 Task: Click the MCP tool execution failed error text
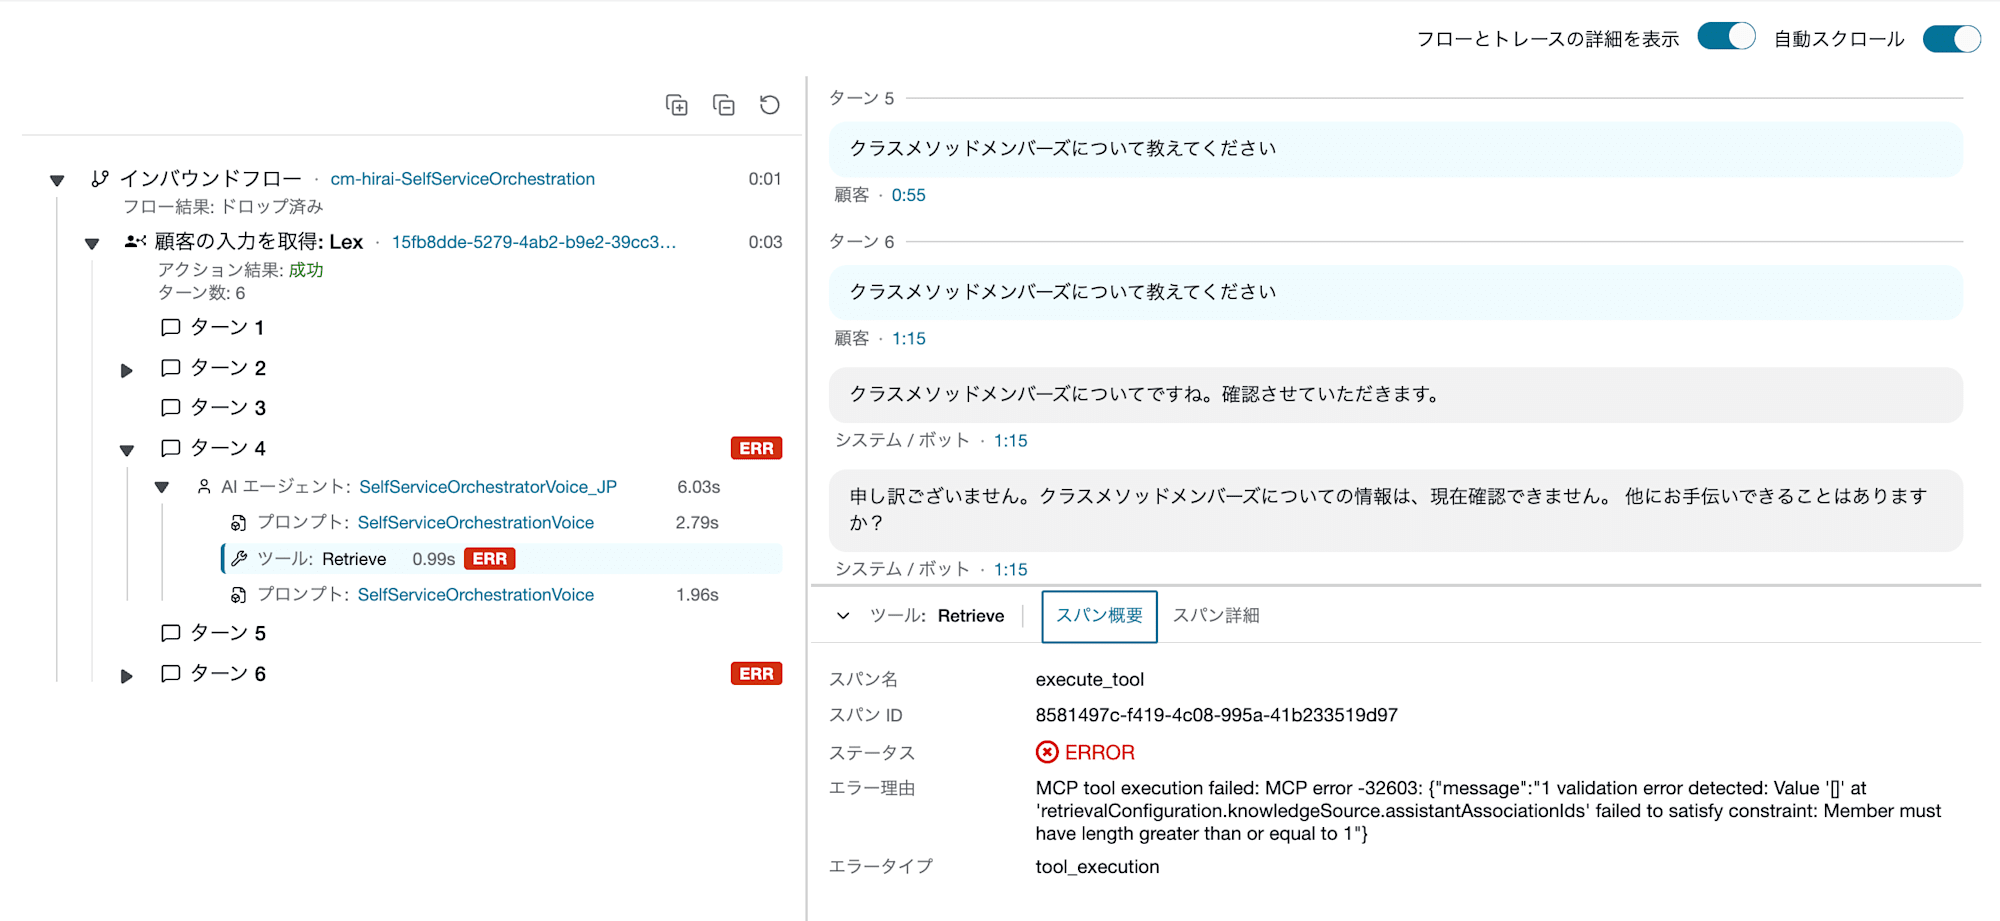1488,811
